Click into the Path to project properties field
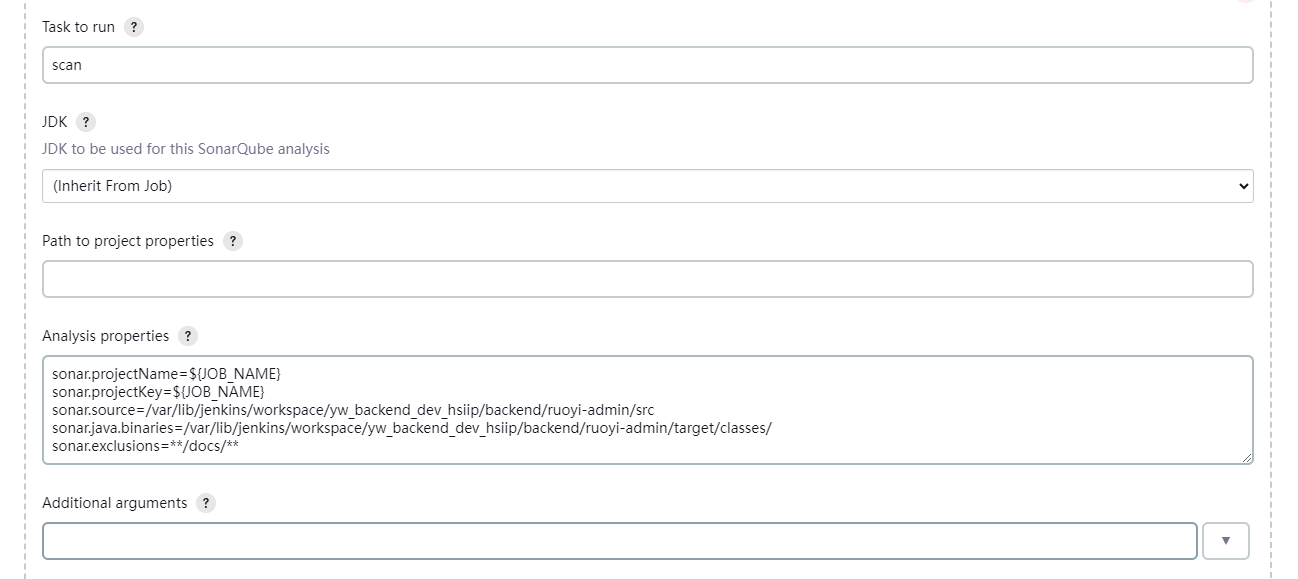The height and width of the screenshot is (579, 1298). click(x=647, y=279)
